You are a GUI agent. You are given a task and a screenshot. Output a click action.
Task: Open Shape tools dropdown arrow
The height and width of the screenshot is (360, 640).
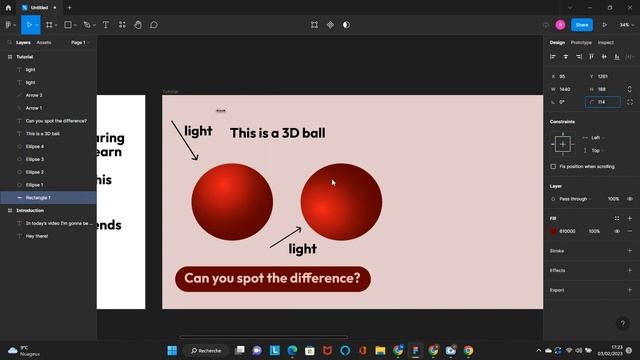75,25
